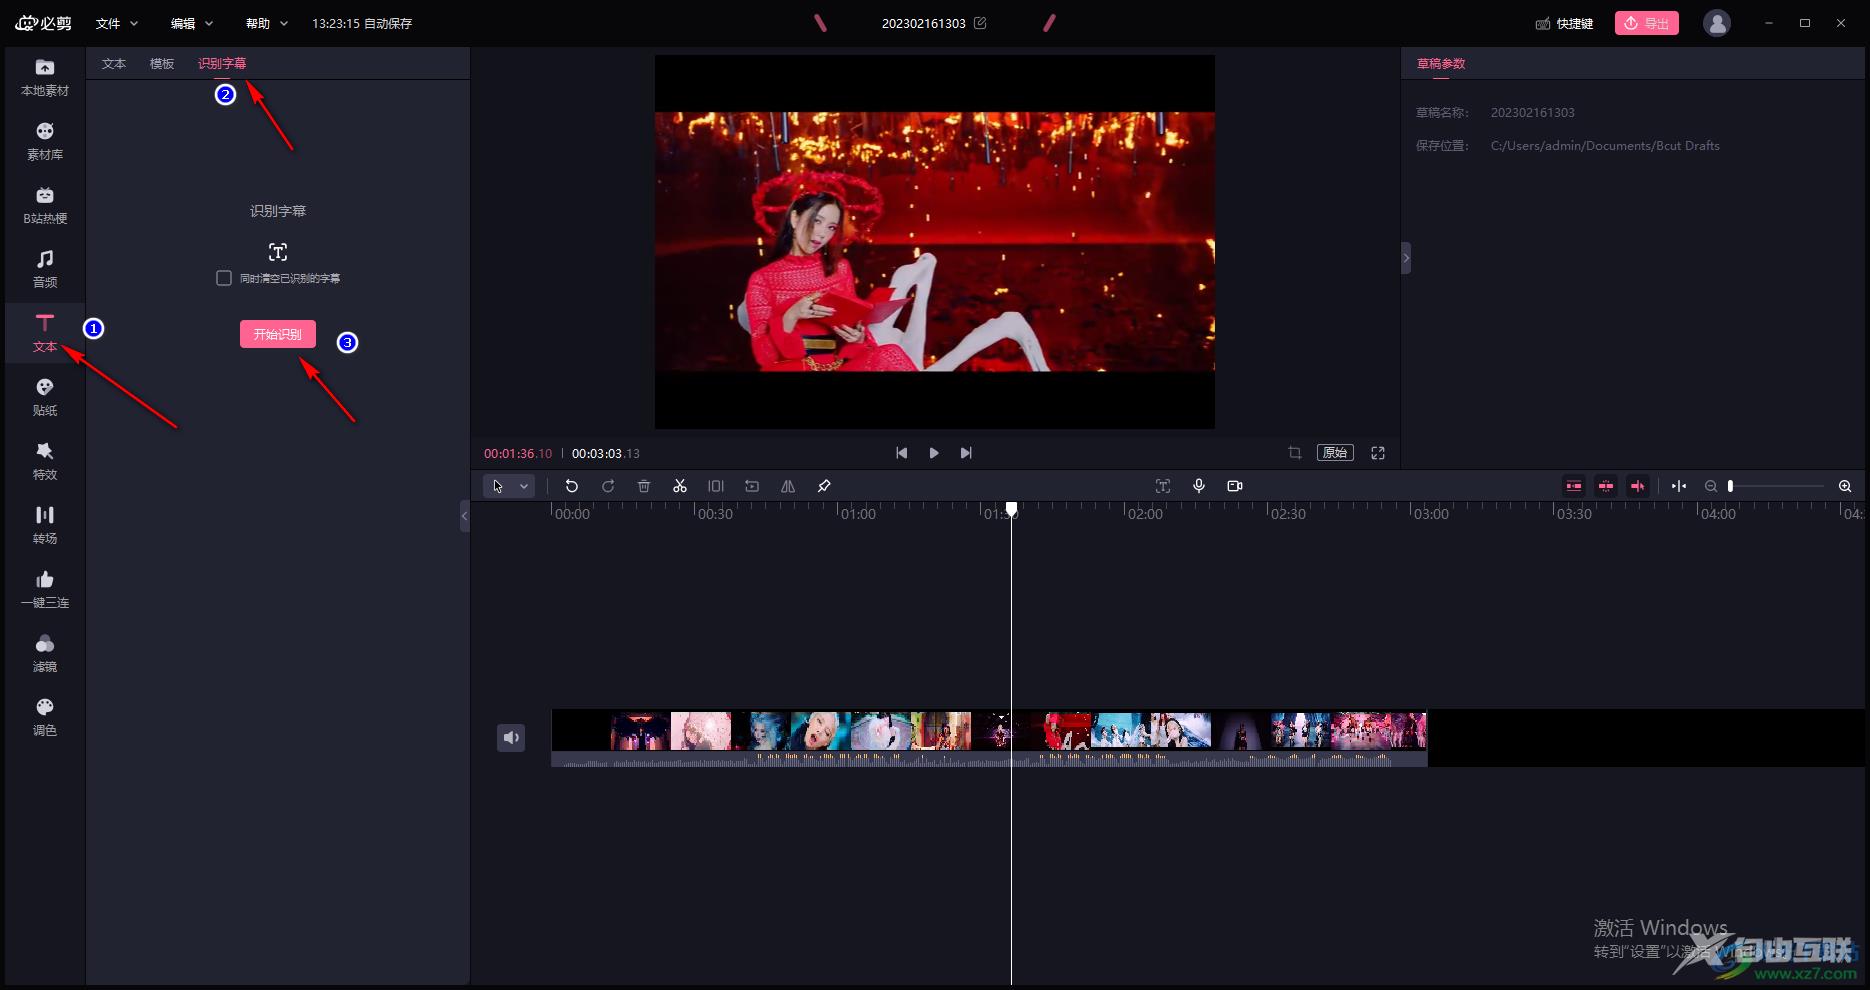Crop the preview with crop icon
The image size is (1870, 990).
tap(1295, 453)
